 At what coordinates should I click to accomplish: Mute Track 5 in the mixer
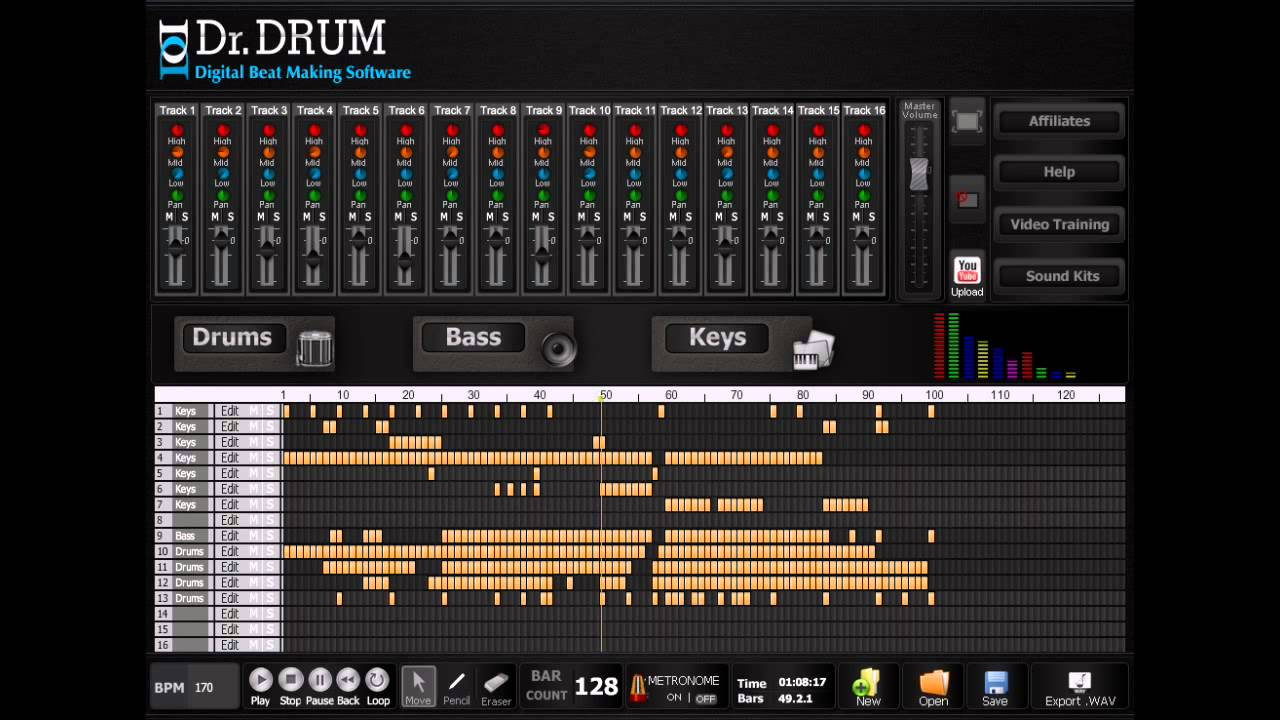[352, 217]
